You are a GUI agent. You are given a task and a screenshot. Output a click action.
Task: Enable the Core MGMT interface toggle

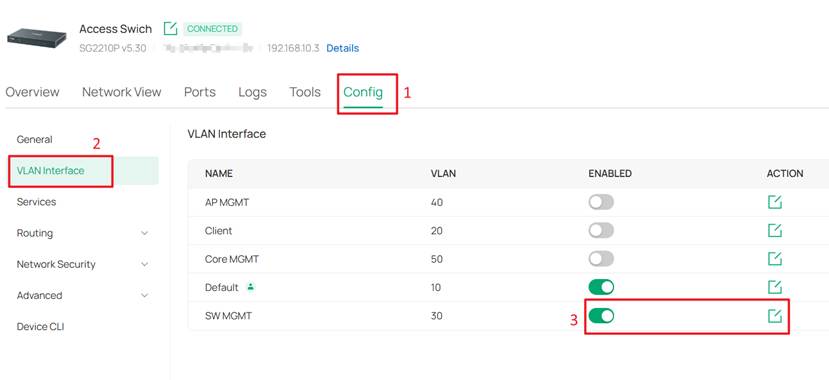coord(601,259)
